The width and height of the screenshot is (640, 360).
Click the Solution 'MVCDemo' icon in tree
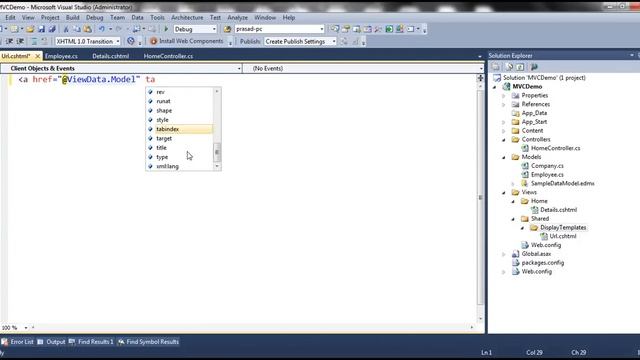click(497, 78)
